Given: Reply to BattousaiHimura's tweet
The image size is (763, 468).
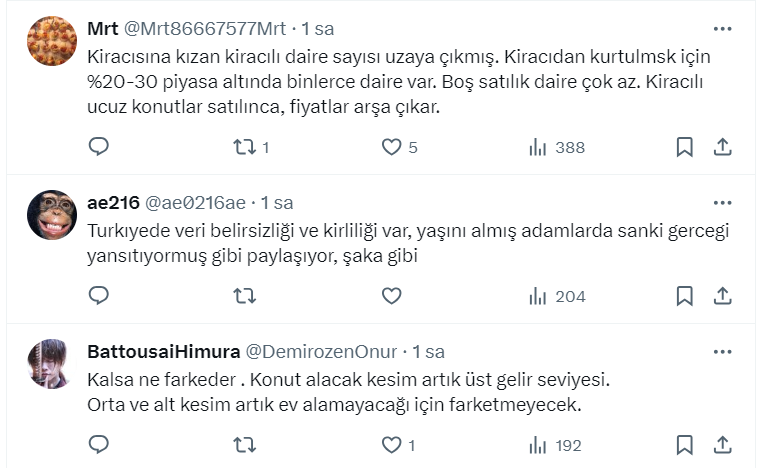Looking at the screenshot, I should pyautogui.click(x=98, y=444).
